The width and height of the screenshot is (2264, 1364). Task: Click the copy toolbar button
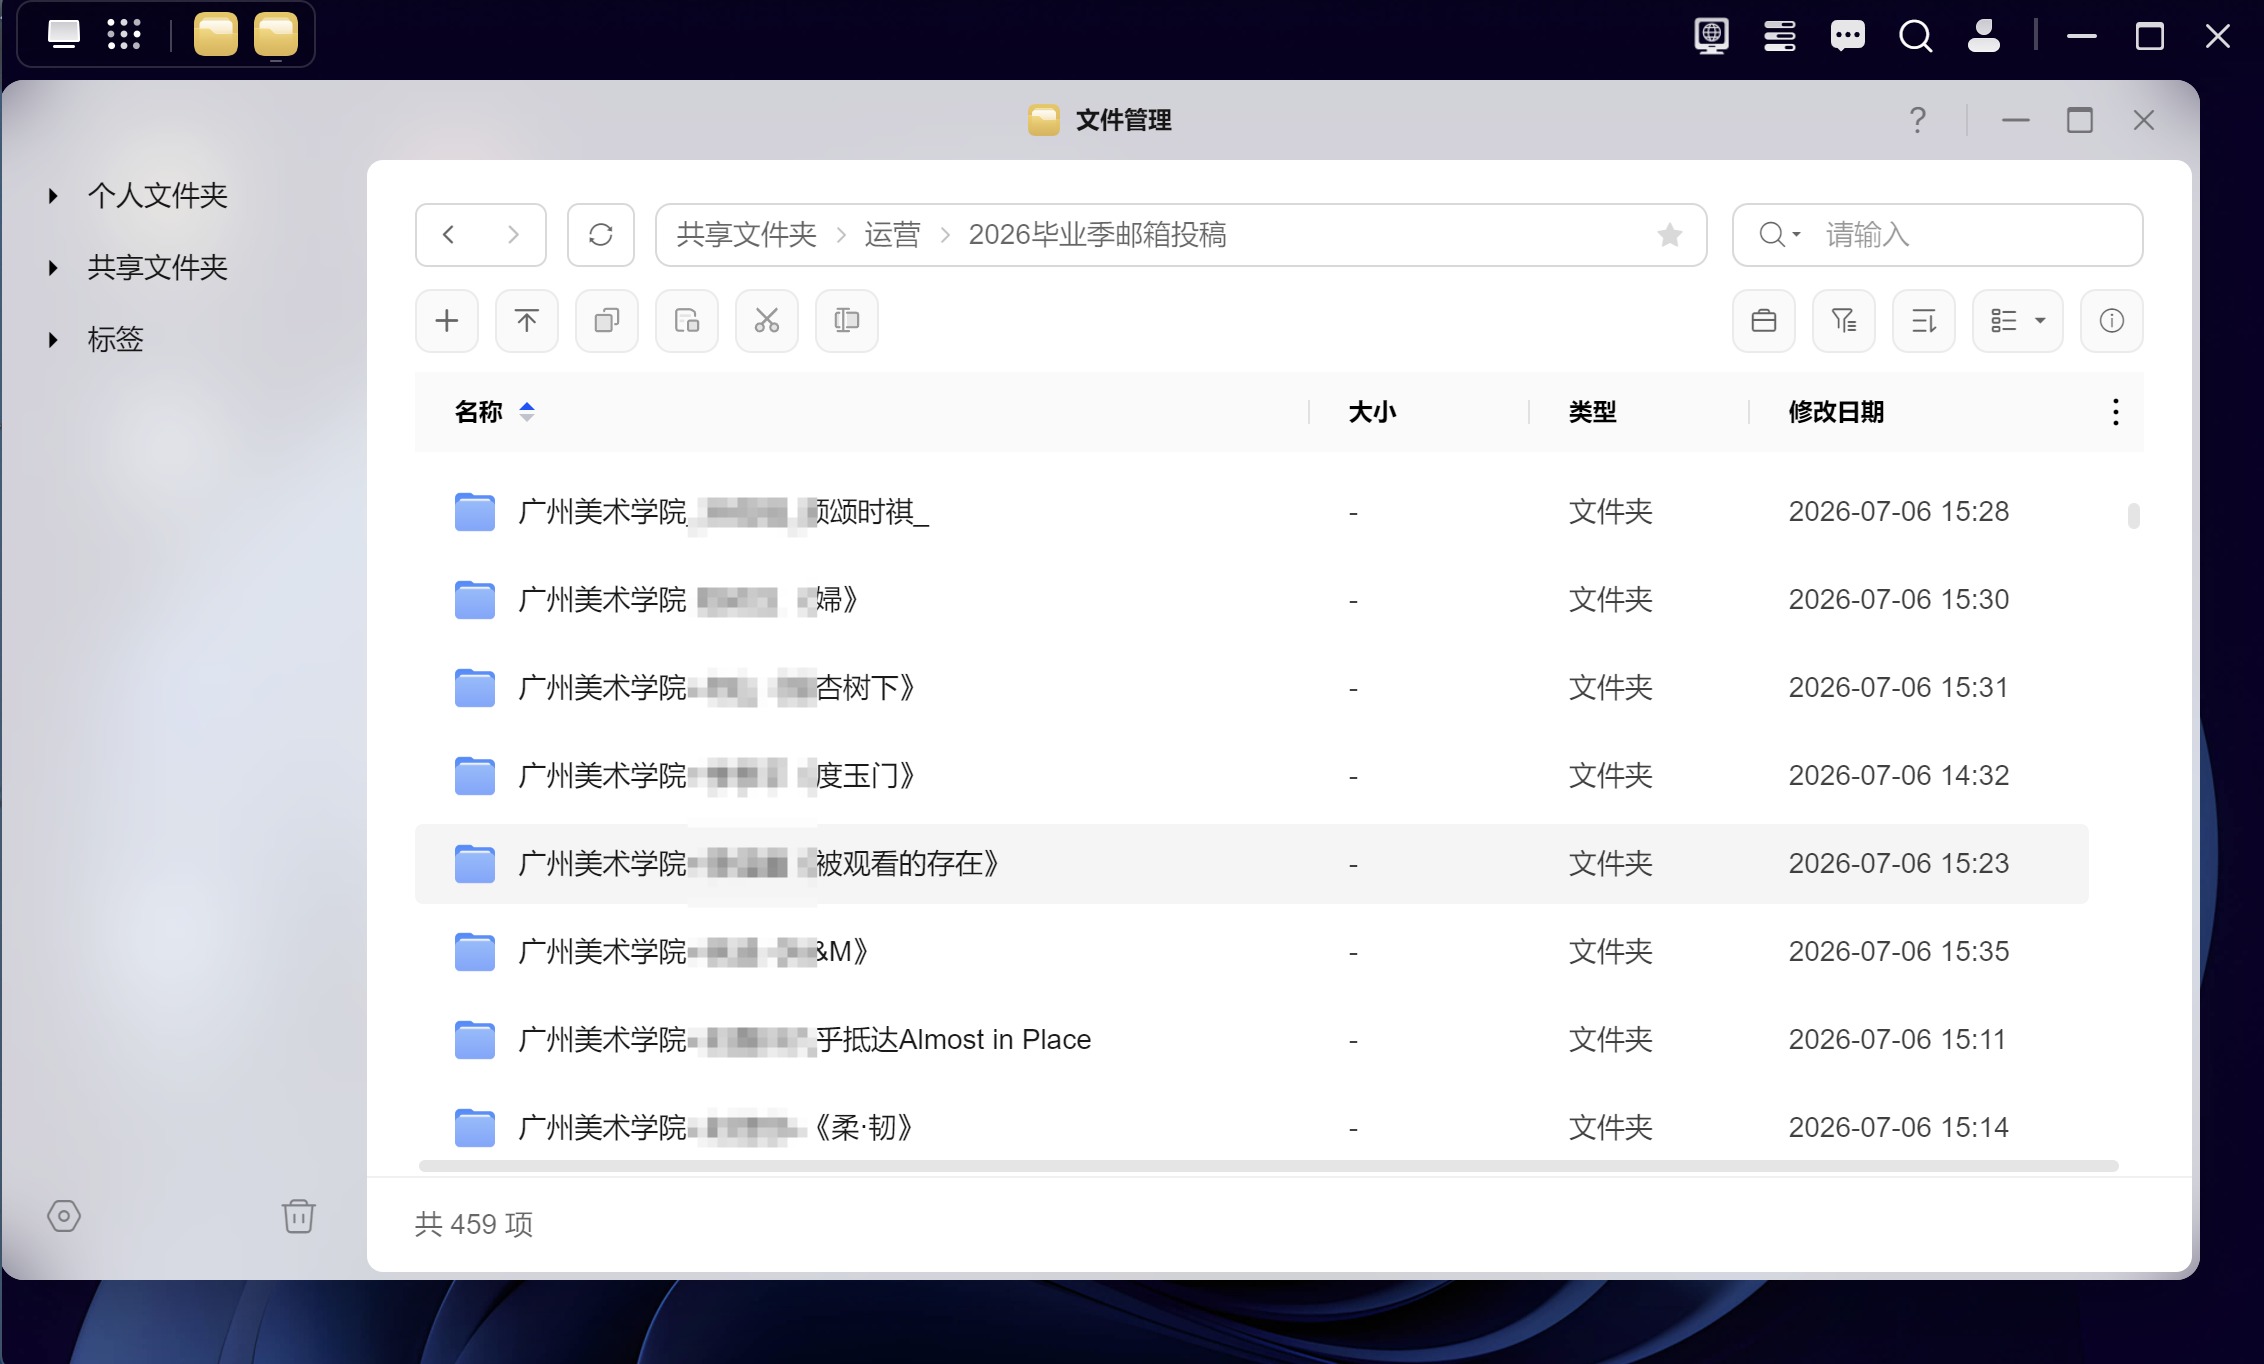pos(607,321)
